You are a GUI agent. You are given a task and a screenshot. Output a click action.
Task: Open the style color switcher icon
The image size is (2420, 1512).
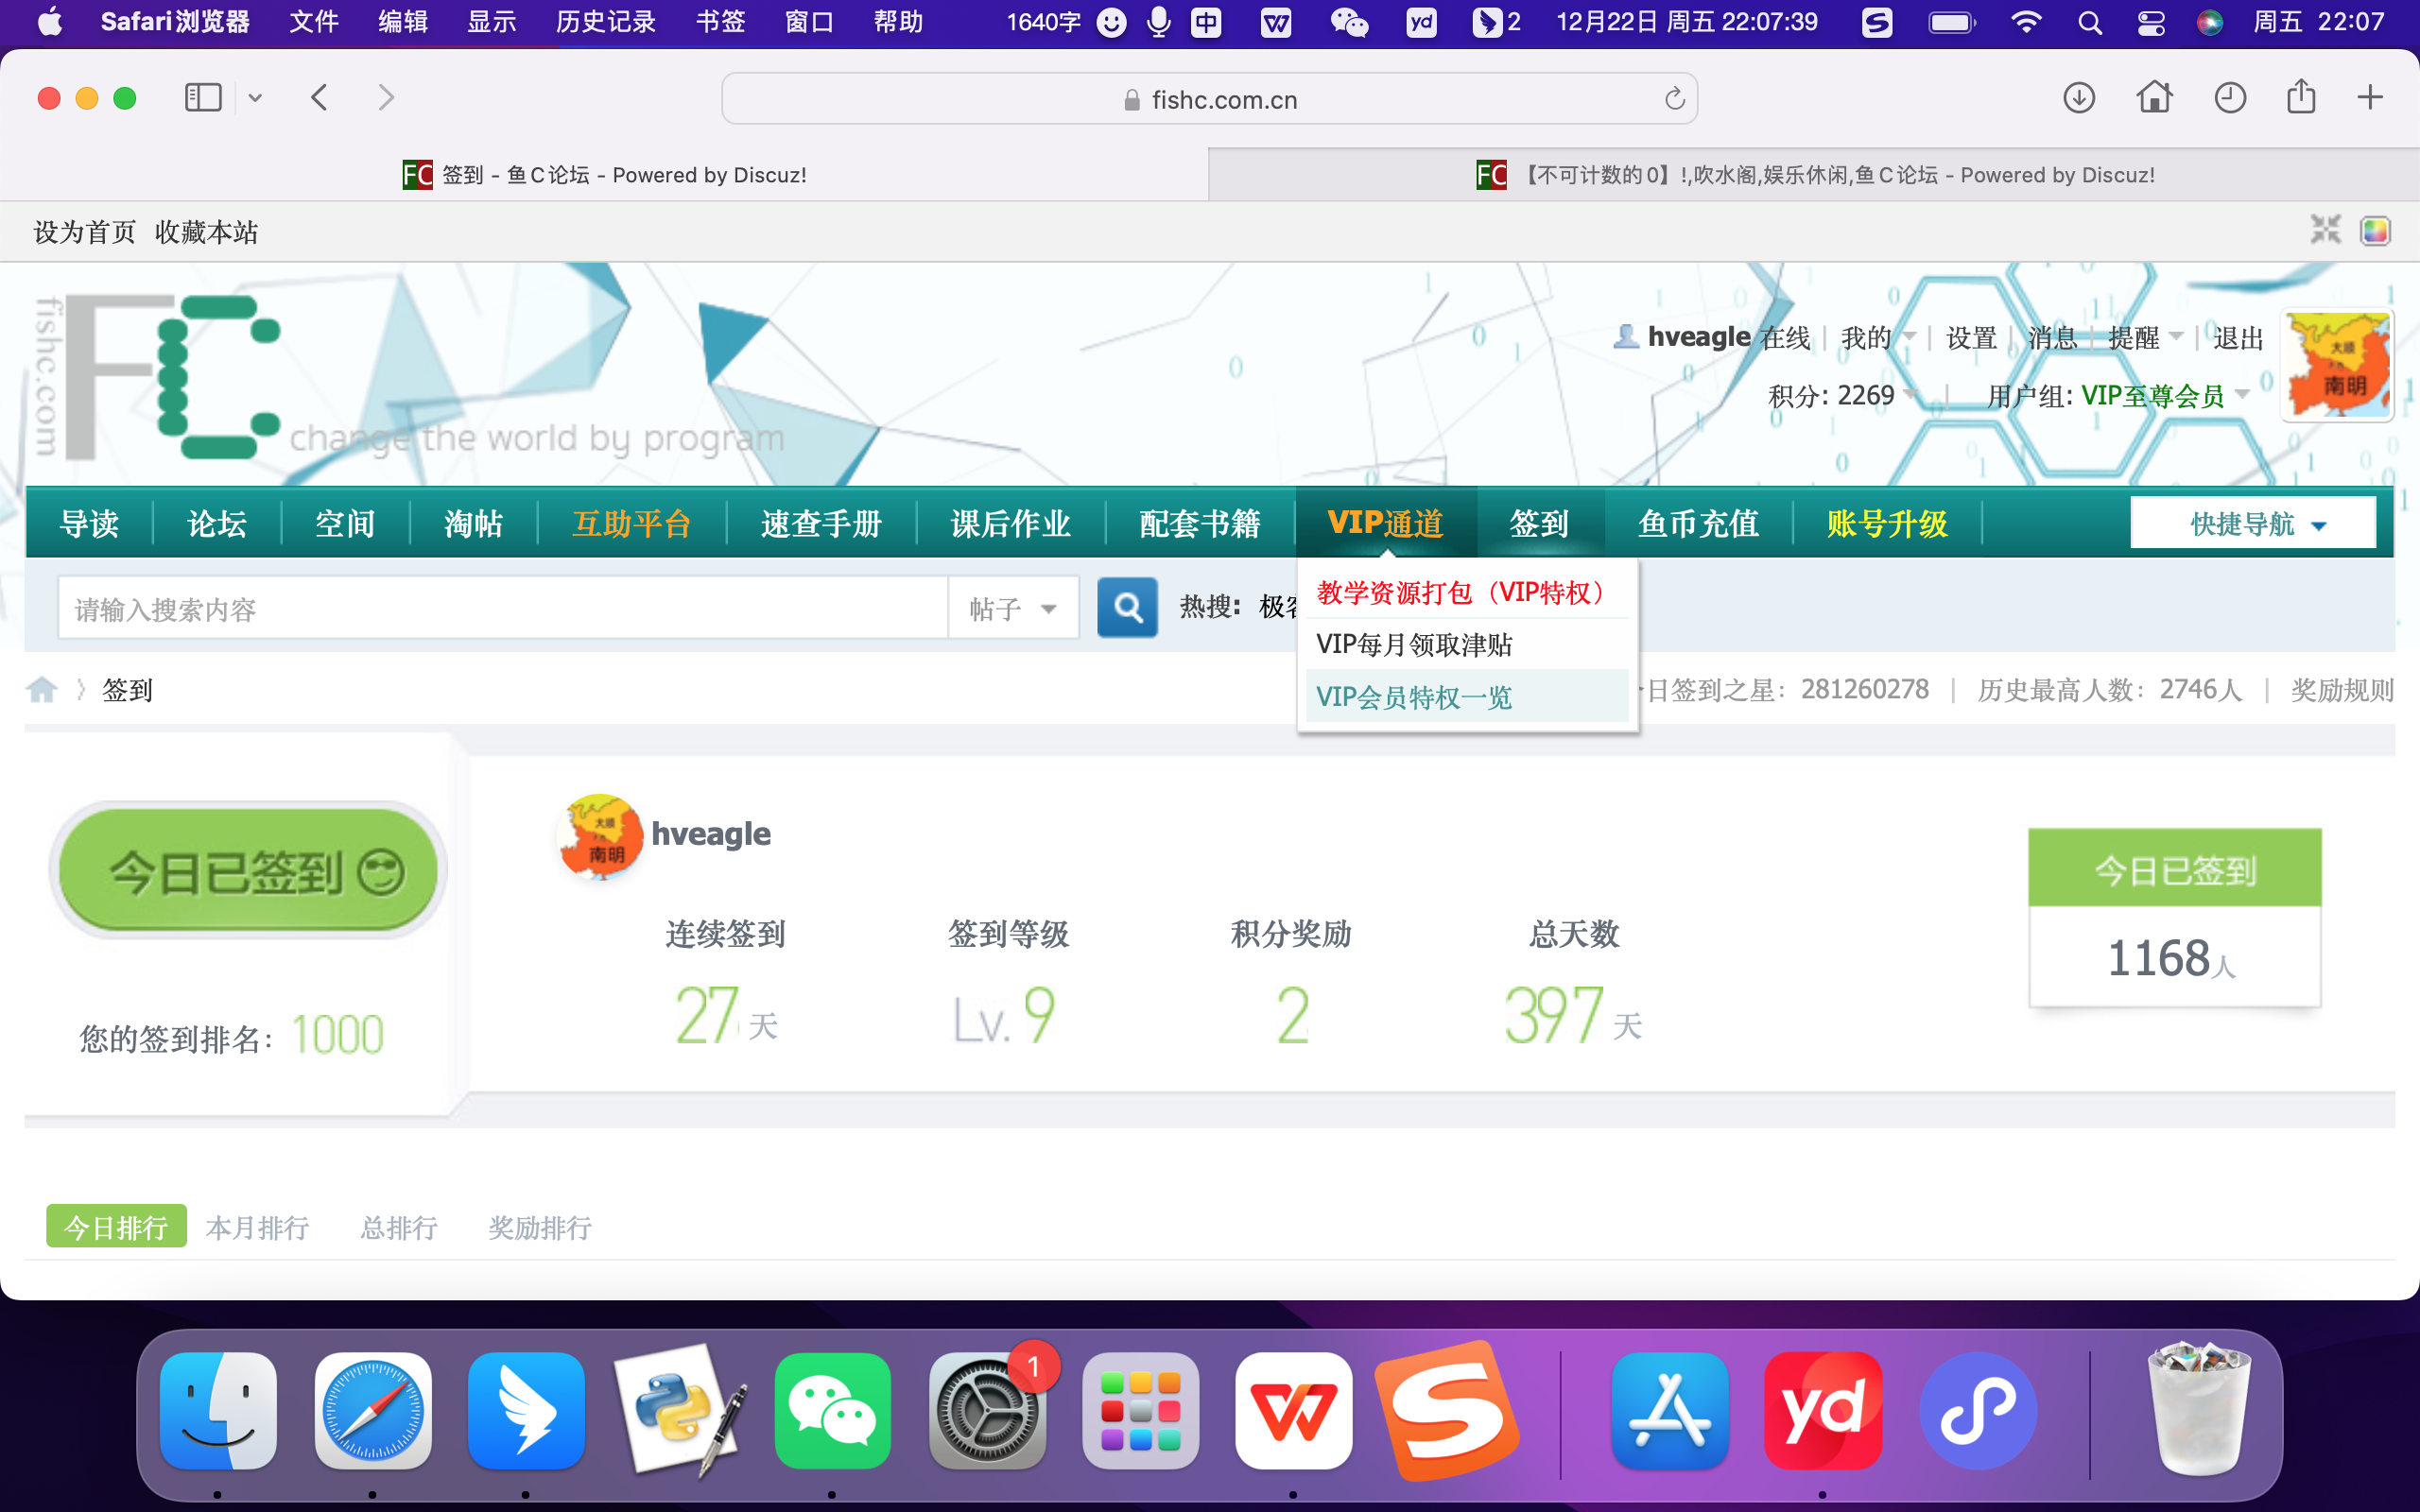2375,231
